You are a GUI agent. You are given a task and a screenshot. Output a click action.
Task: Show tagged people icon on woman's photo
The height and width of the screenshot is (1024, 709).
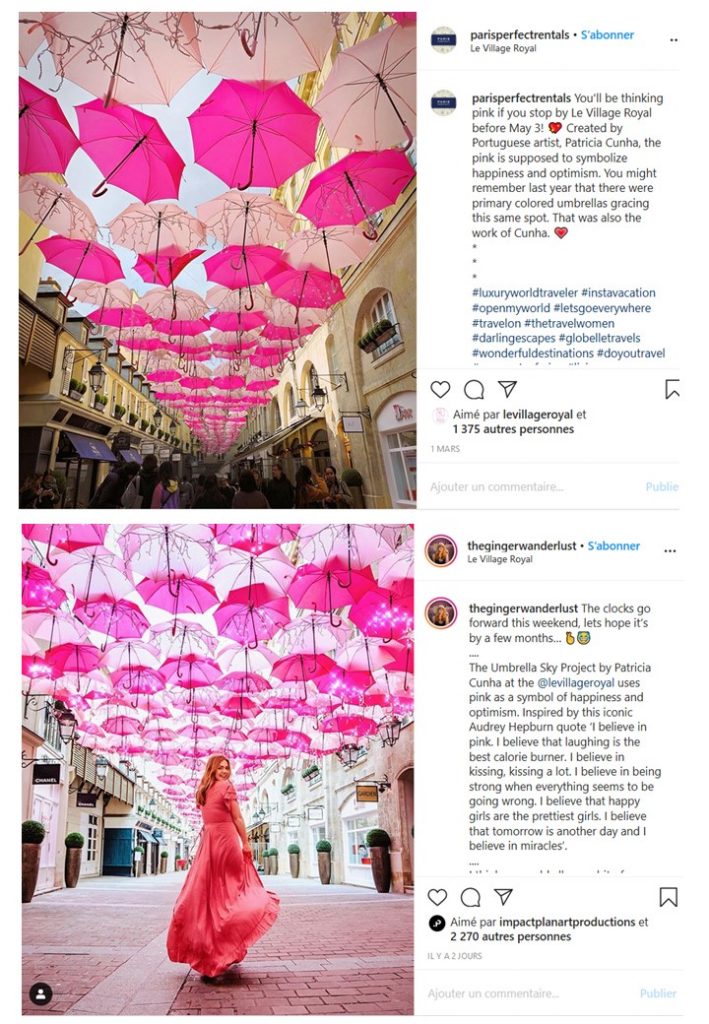40,994
